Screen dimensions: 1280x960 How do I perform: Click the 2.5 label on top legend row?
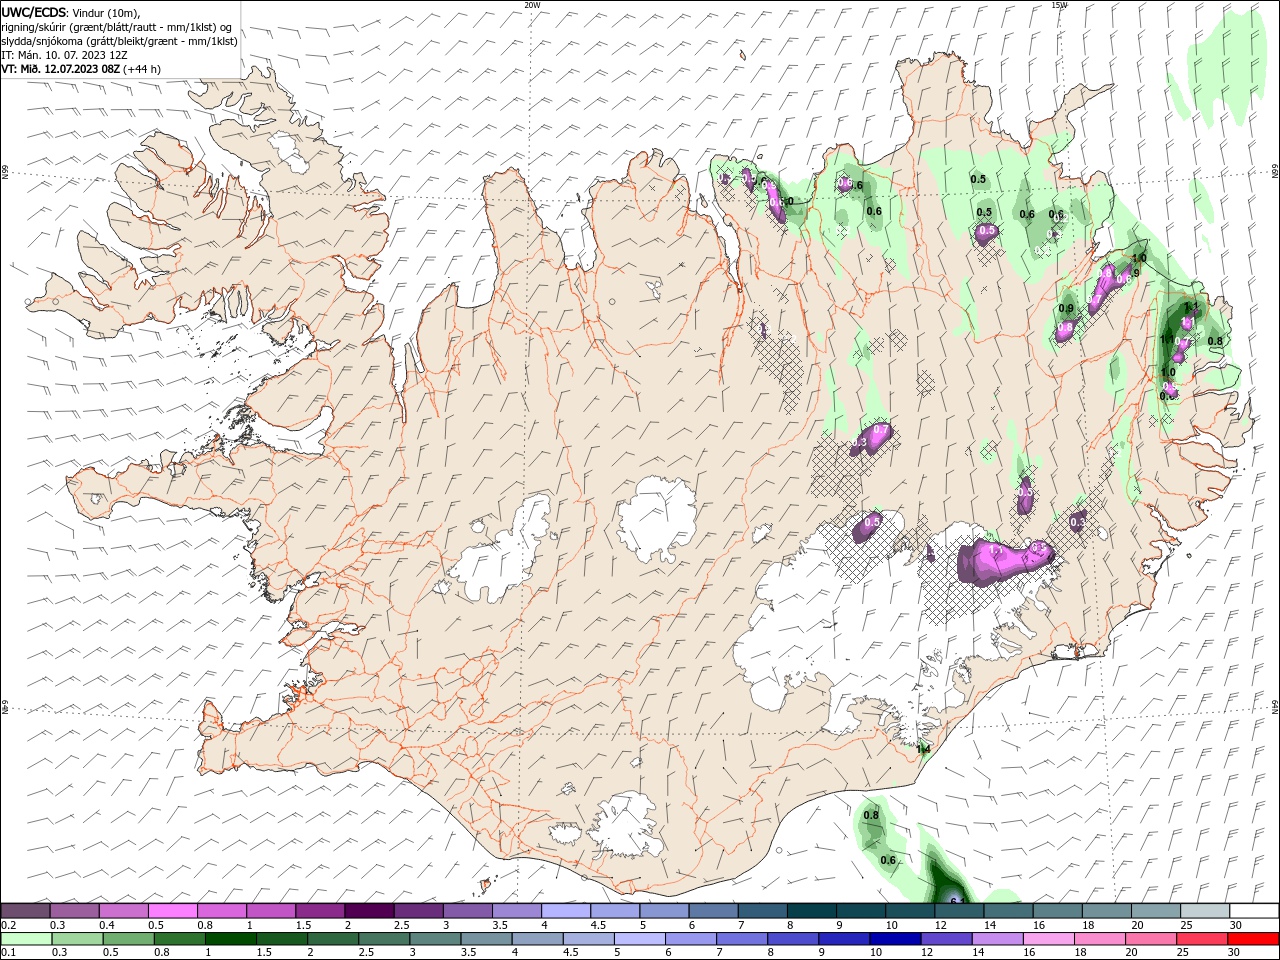click(401, 925)
